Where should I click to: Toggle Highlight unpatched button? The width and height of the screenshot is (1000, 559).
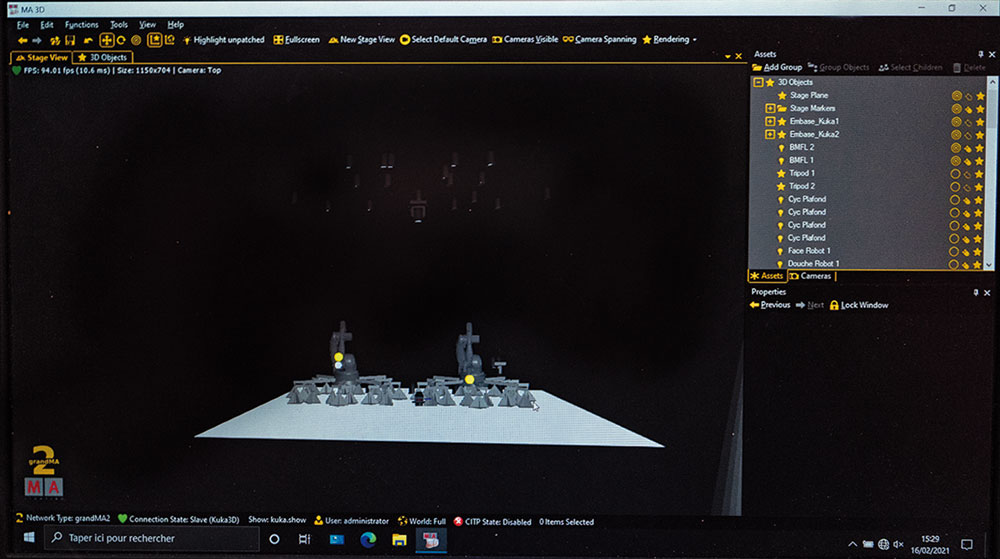click(x=224, y=40)
